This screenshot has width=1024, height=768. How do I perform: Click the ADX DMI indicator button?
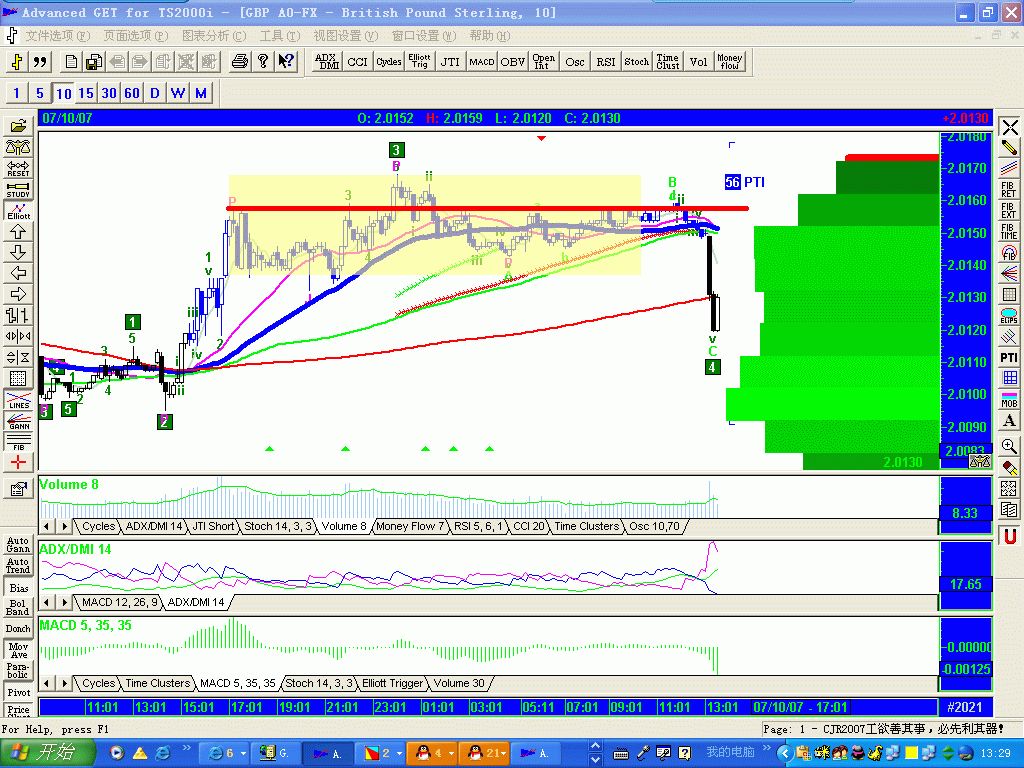[327, 61]
